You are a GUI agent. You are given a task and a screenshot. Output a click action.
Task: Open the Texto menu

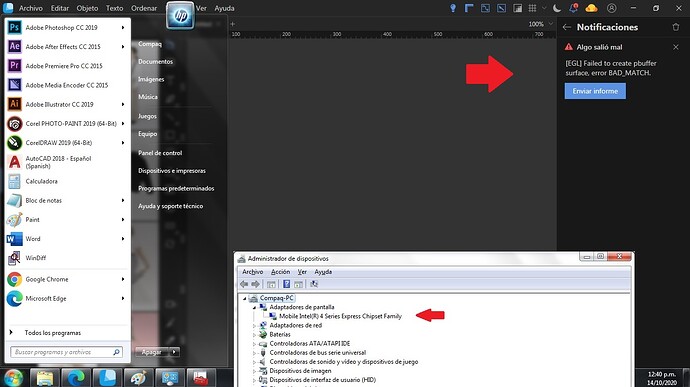(x=114, y=8)
